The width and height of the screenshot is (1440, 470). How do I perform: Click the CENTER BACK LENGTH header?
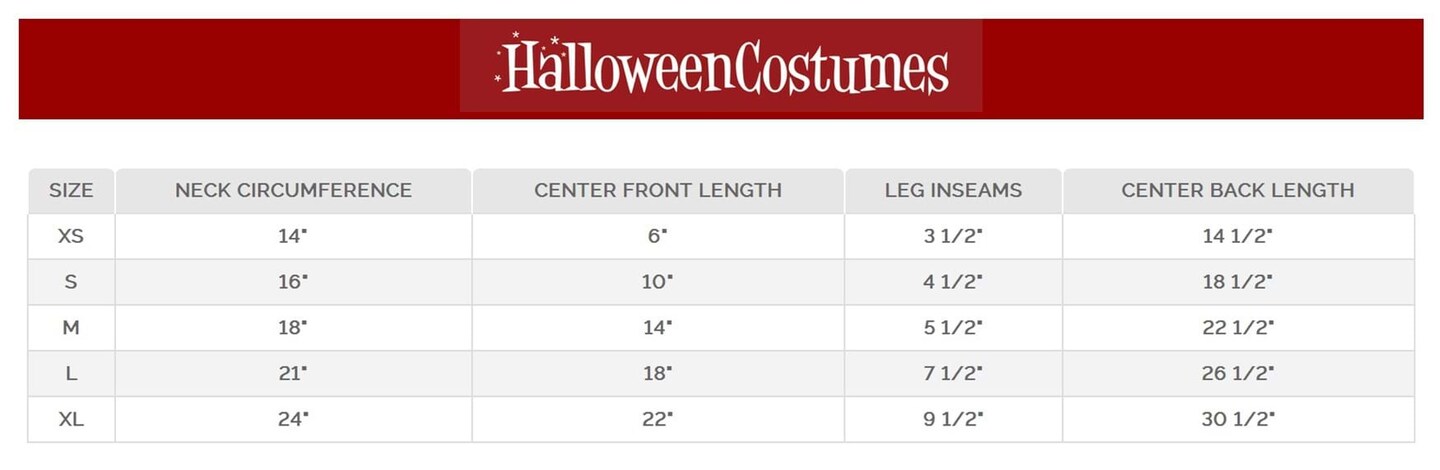pyautogui.click(x=1237, y=190)
